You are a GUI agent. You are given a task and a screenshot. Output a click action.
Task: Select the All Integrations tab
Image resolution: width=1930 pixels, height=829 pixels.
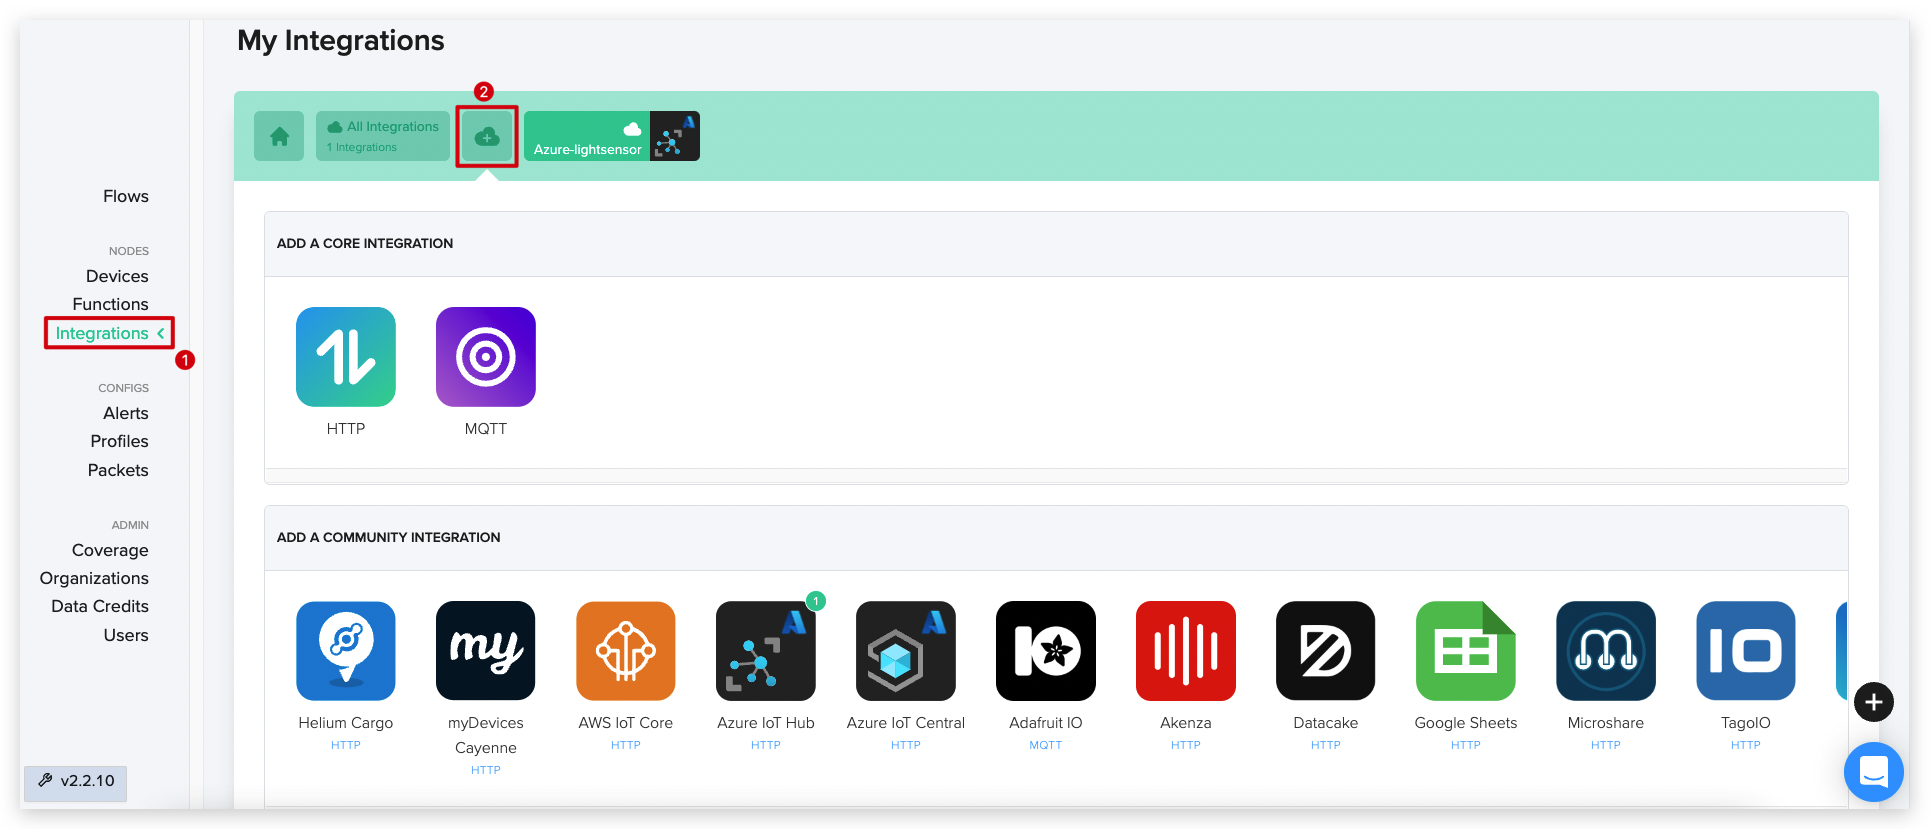tap(383, 136)
